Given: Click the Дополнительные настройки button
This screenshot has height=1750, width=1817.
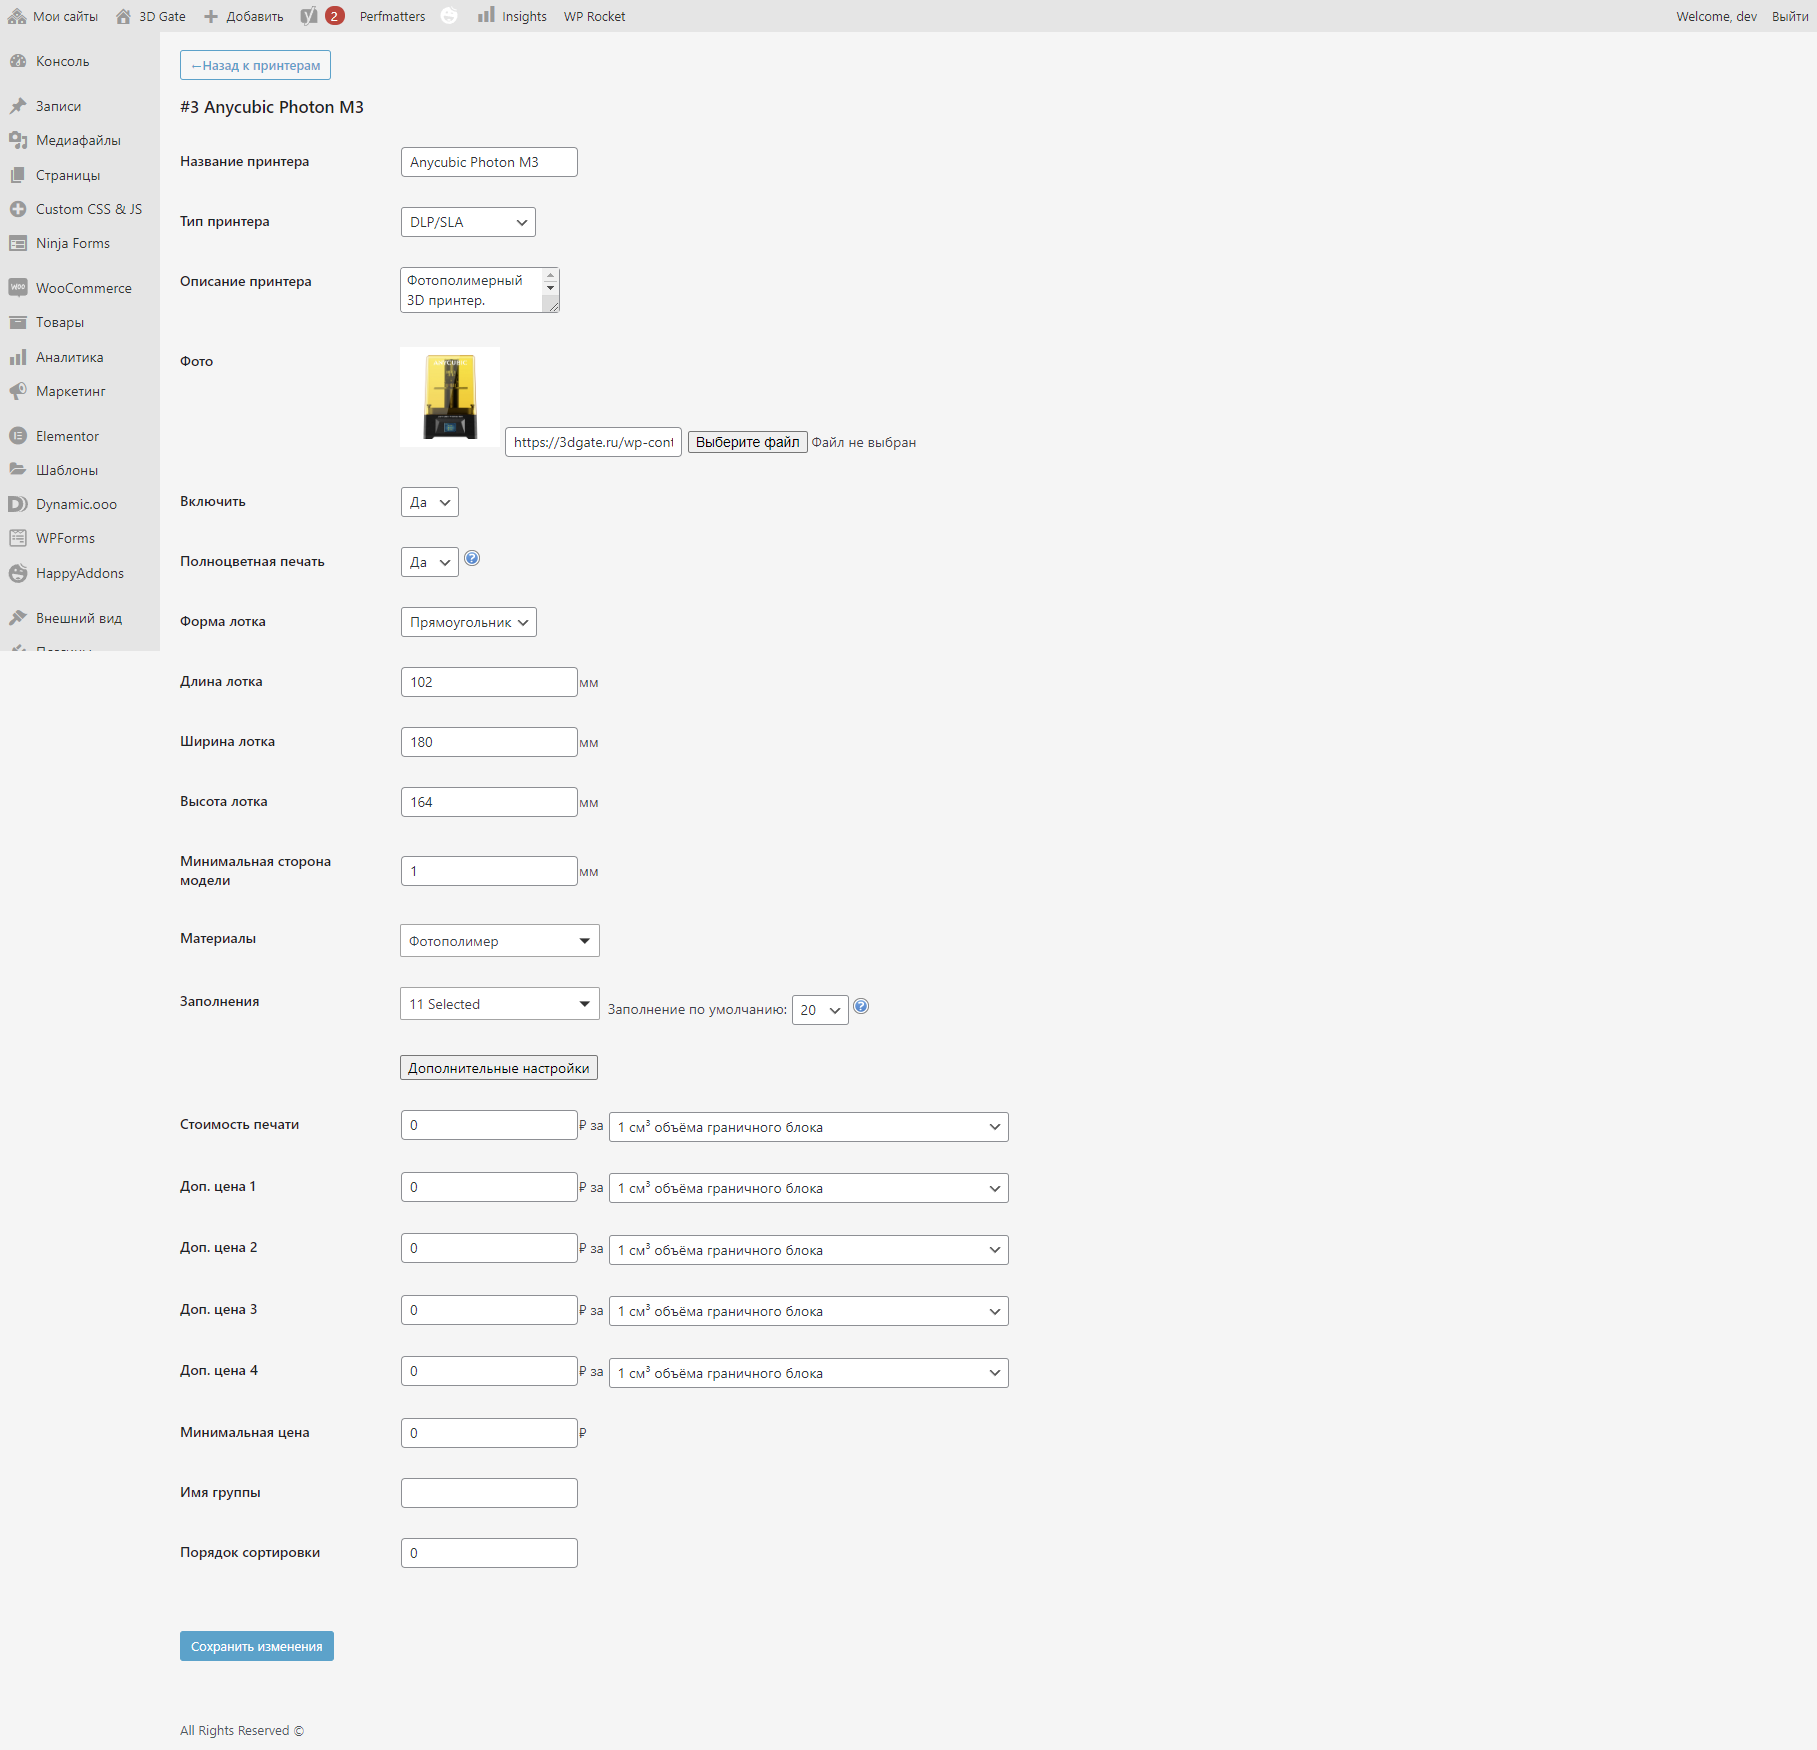Looking at the screenshot, I should pyautogui.click(x=499, y=1068).
